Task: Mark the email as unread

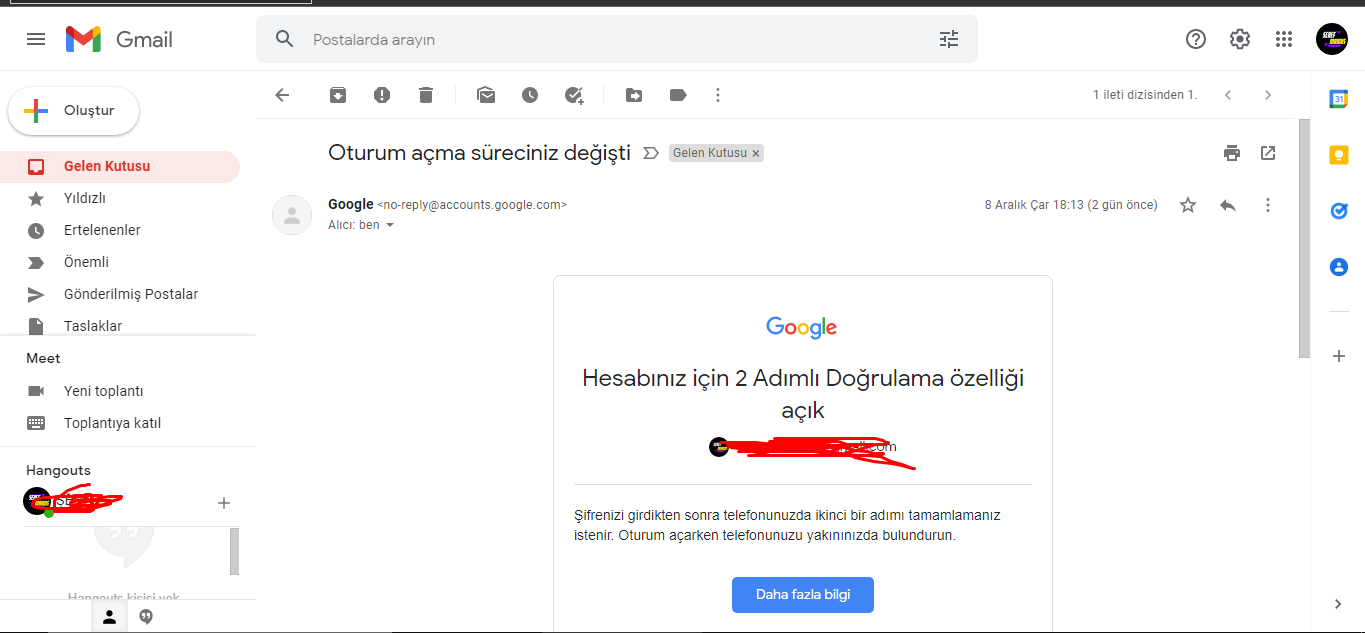Action: pos(486,95)
